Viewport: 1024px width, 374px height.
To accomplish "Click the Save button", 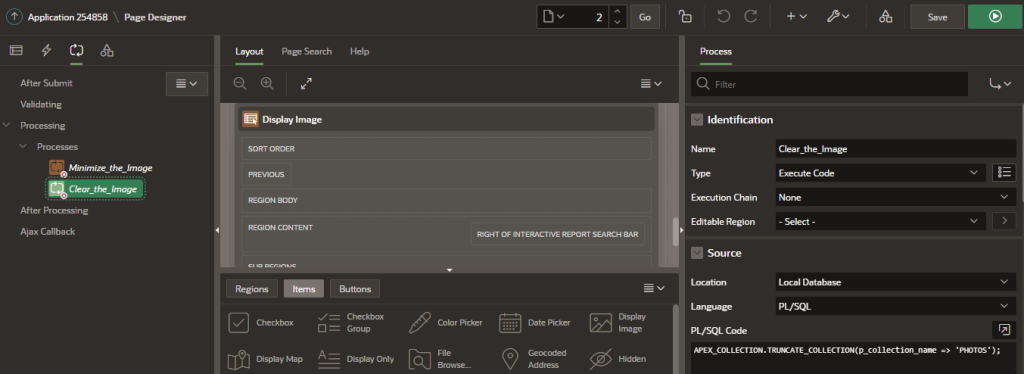I will [937, 17].
